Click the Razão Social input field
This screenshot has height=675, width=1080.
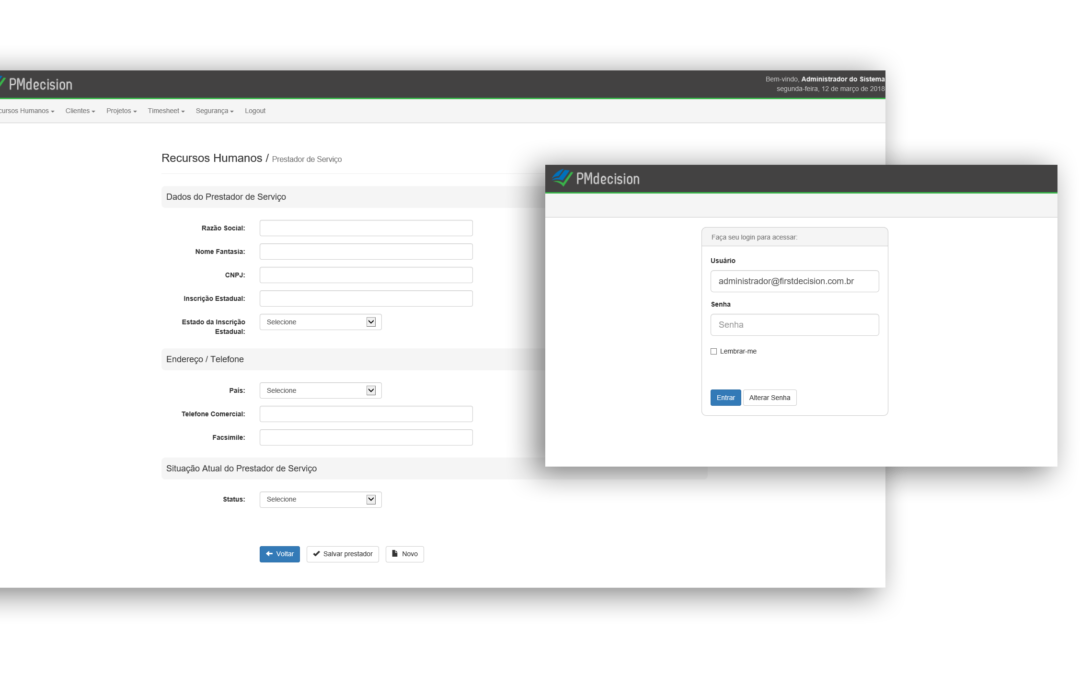pos(366,228)
